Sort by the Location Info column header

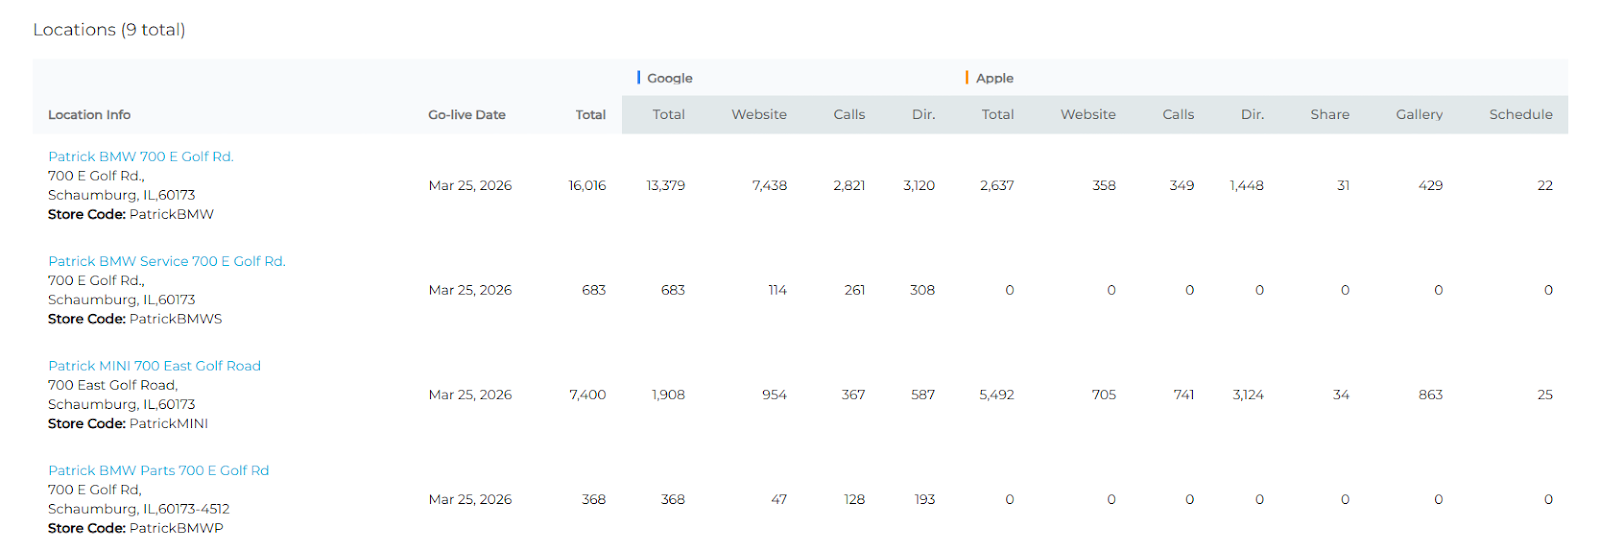tap(89, 115)
